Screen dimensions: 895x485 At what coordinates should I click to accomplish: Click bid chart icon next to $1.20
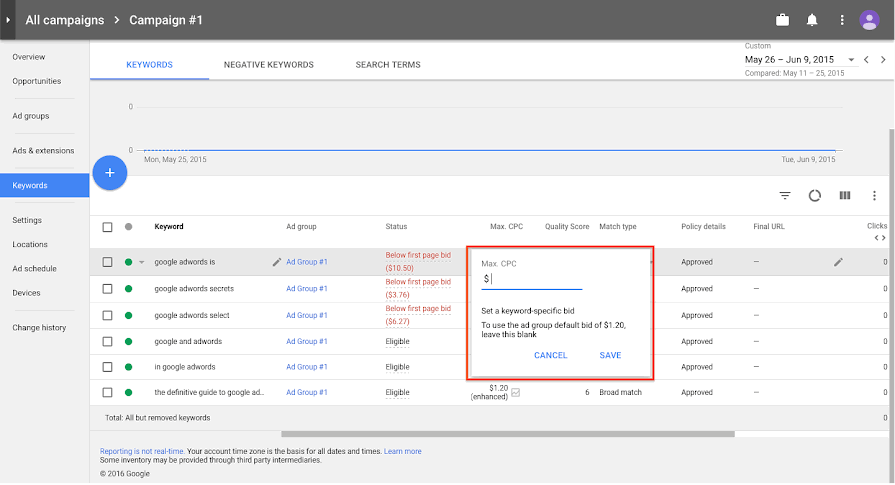point(515,393)
